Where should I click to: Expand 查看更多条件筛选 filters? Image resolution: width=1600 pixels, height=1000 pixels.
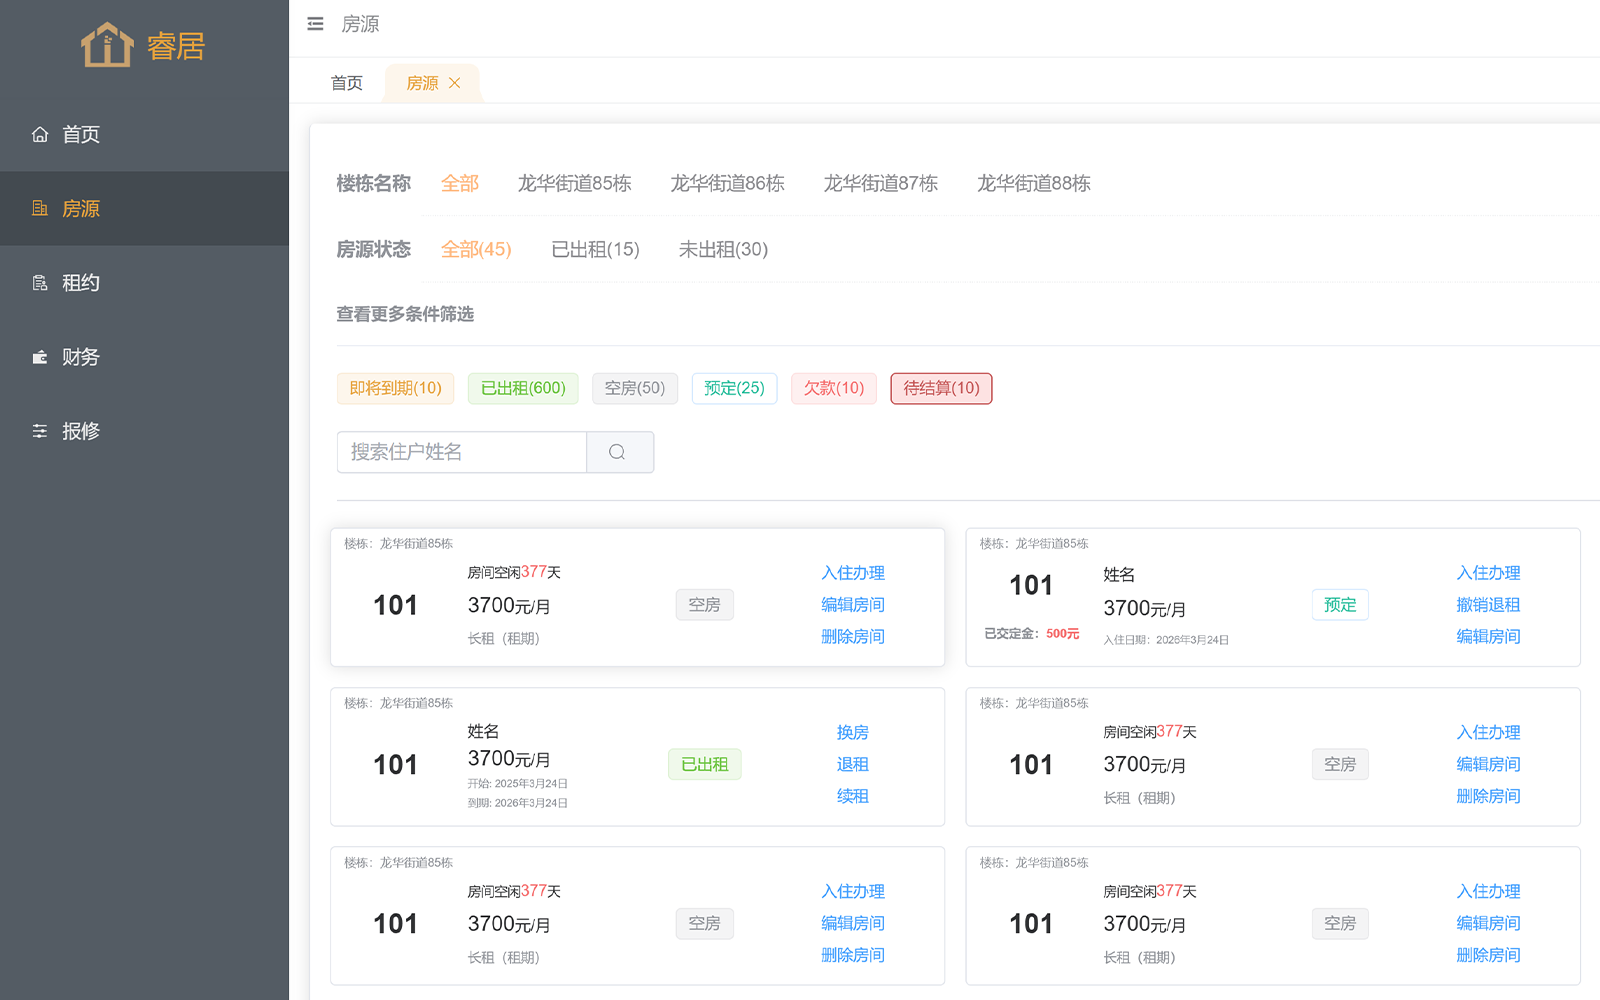[x=405, y=315]
